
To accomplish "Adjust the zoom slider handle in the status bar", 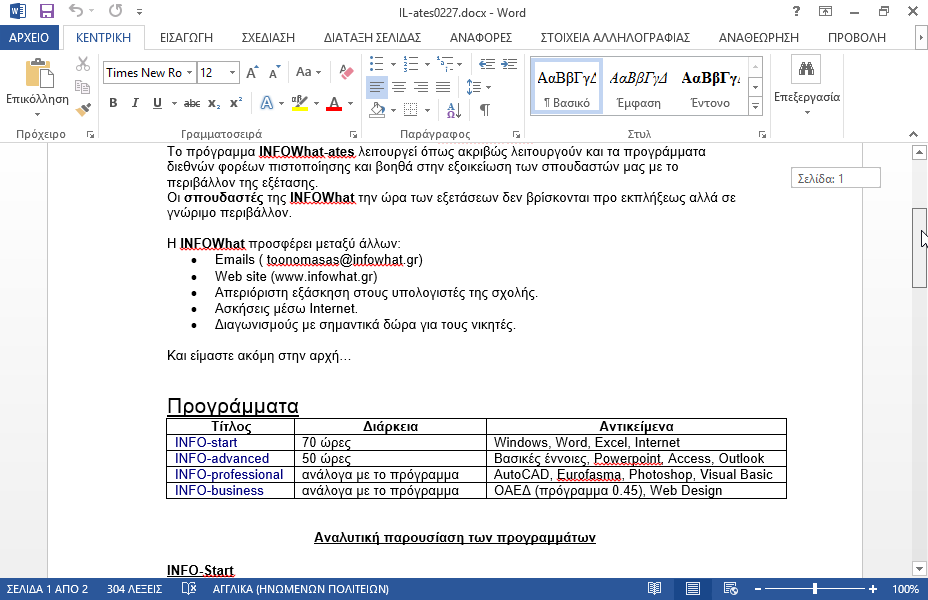I will (815, 589).
